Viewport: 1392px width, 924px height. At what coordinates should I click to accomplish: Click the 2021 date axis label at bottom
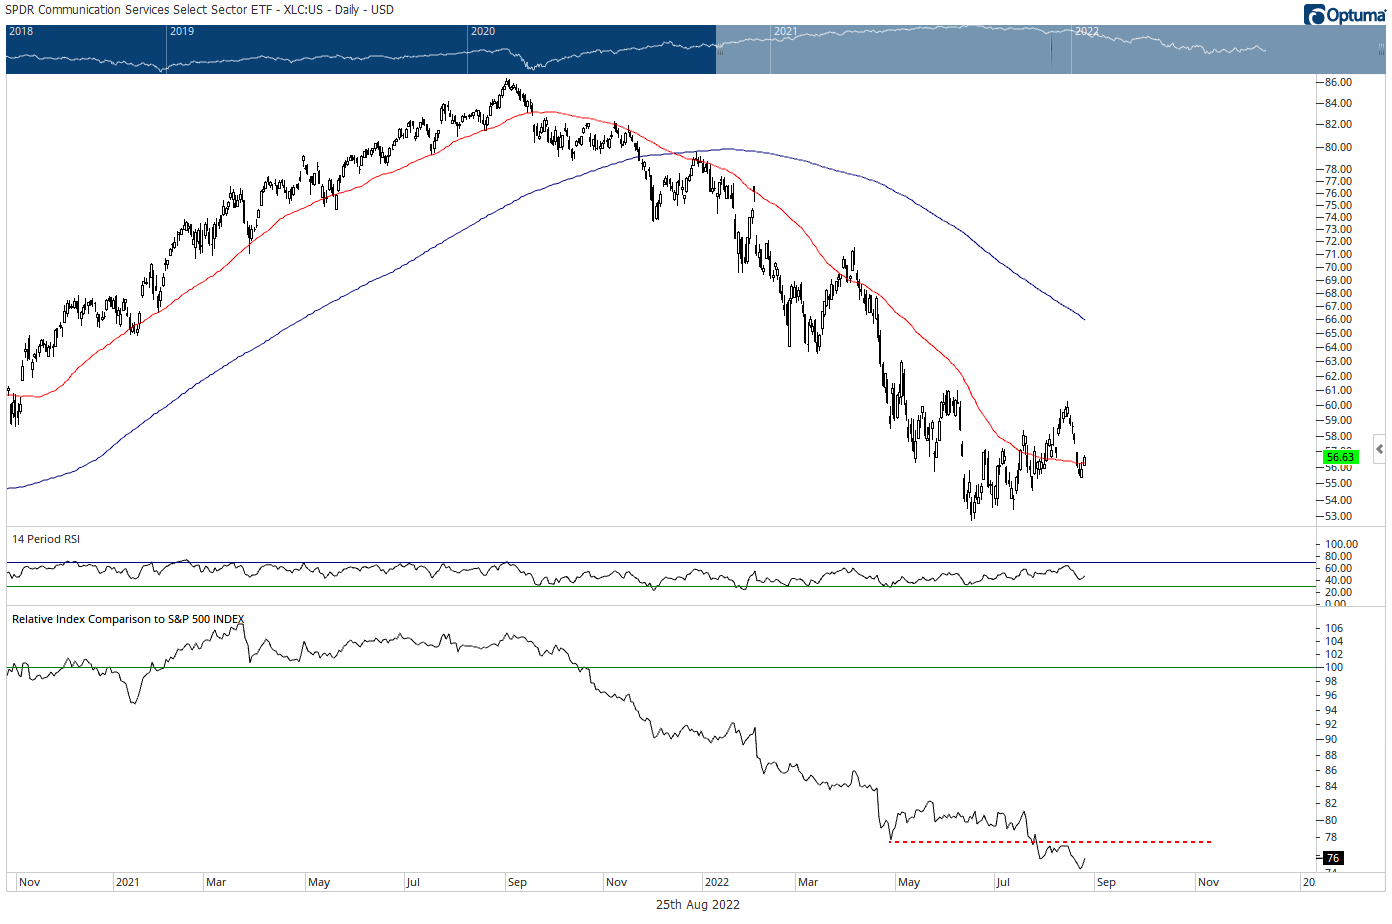pyautogui.click(x=128, y=882)
